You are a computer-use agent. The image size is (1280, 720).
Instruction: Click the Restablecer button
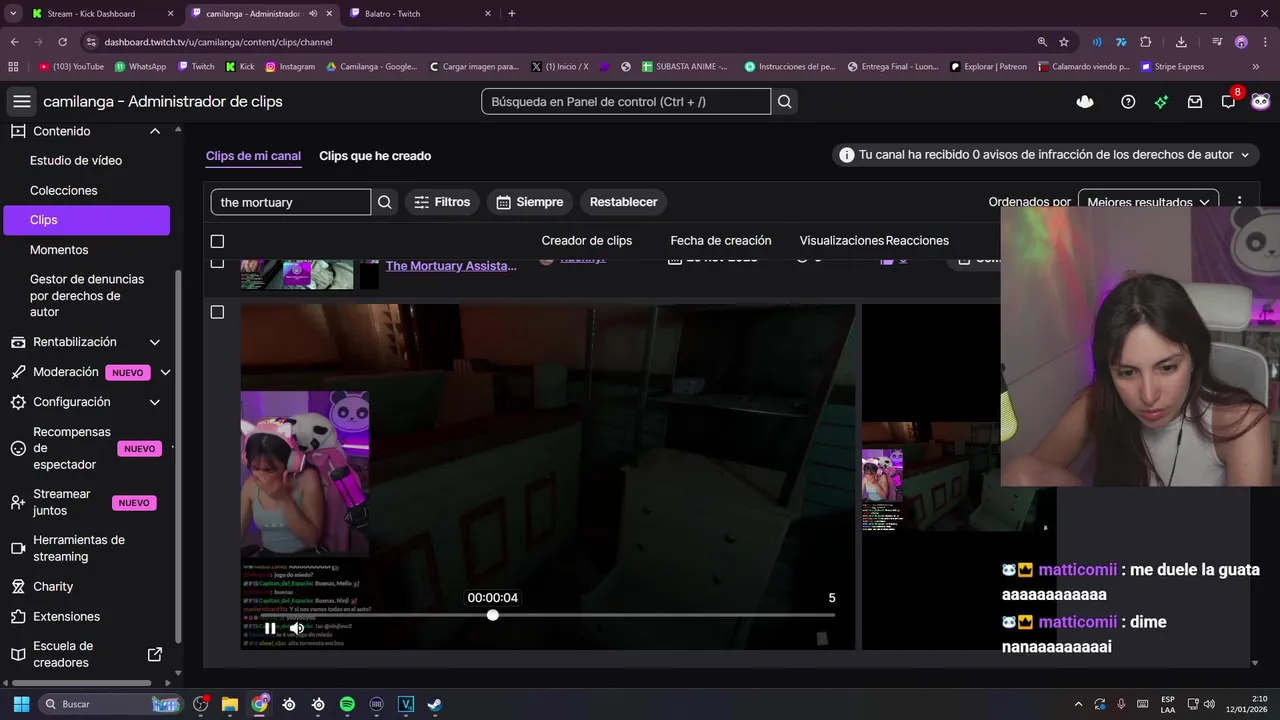coord(623,202)
